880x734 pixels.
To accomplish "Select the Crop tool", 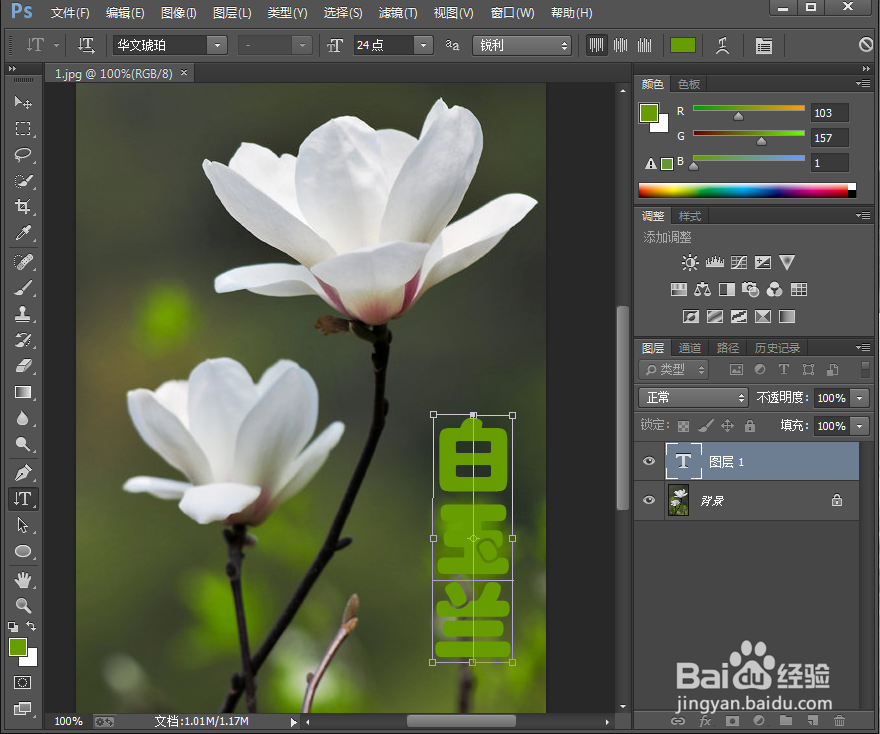I will [x=23, y=207].
